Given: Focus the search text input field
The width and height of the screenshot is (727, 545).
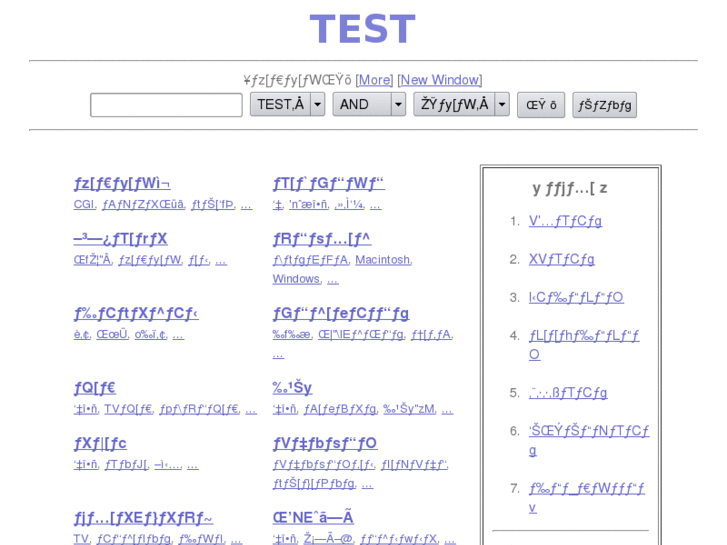Looking at the screenshot, I should click(x=166, y=105).
